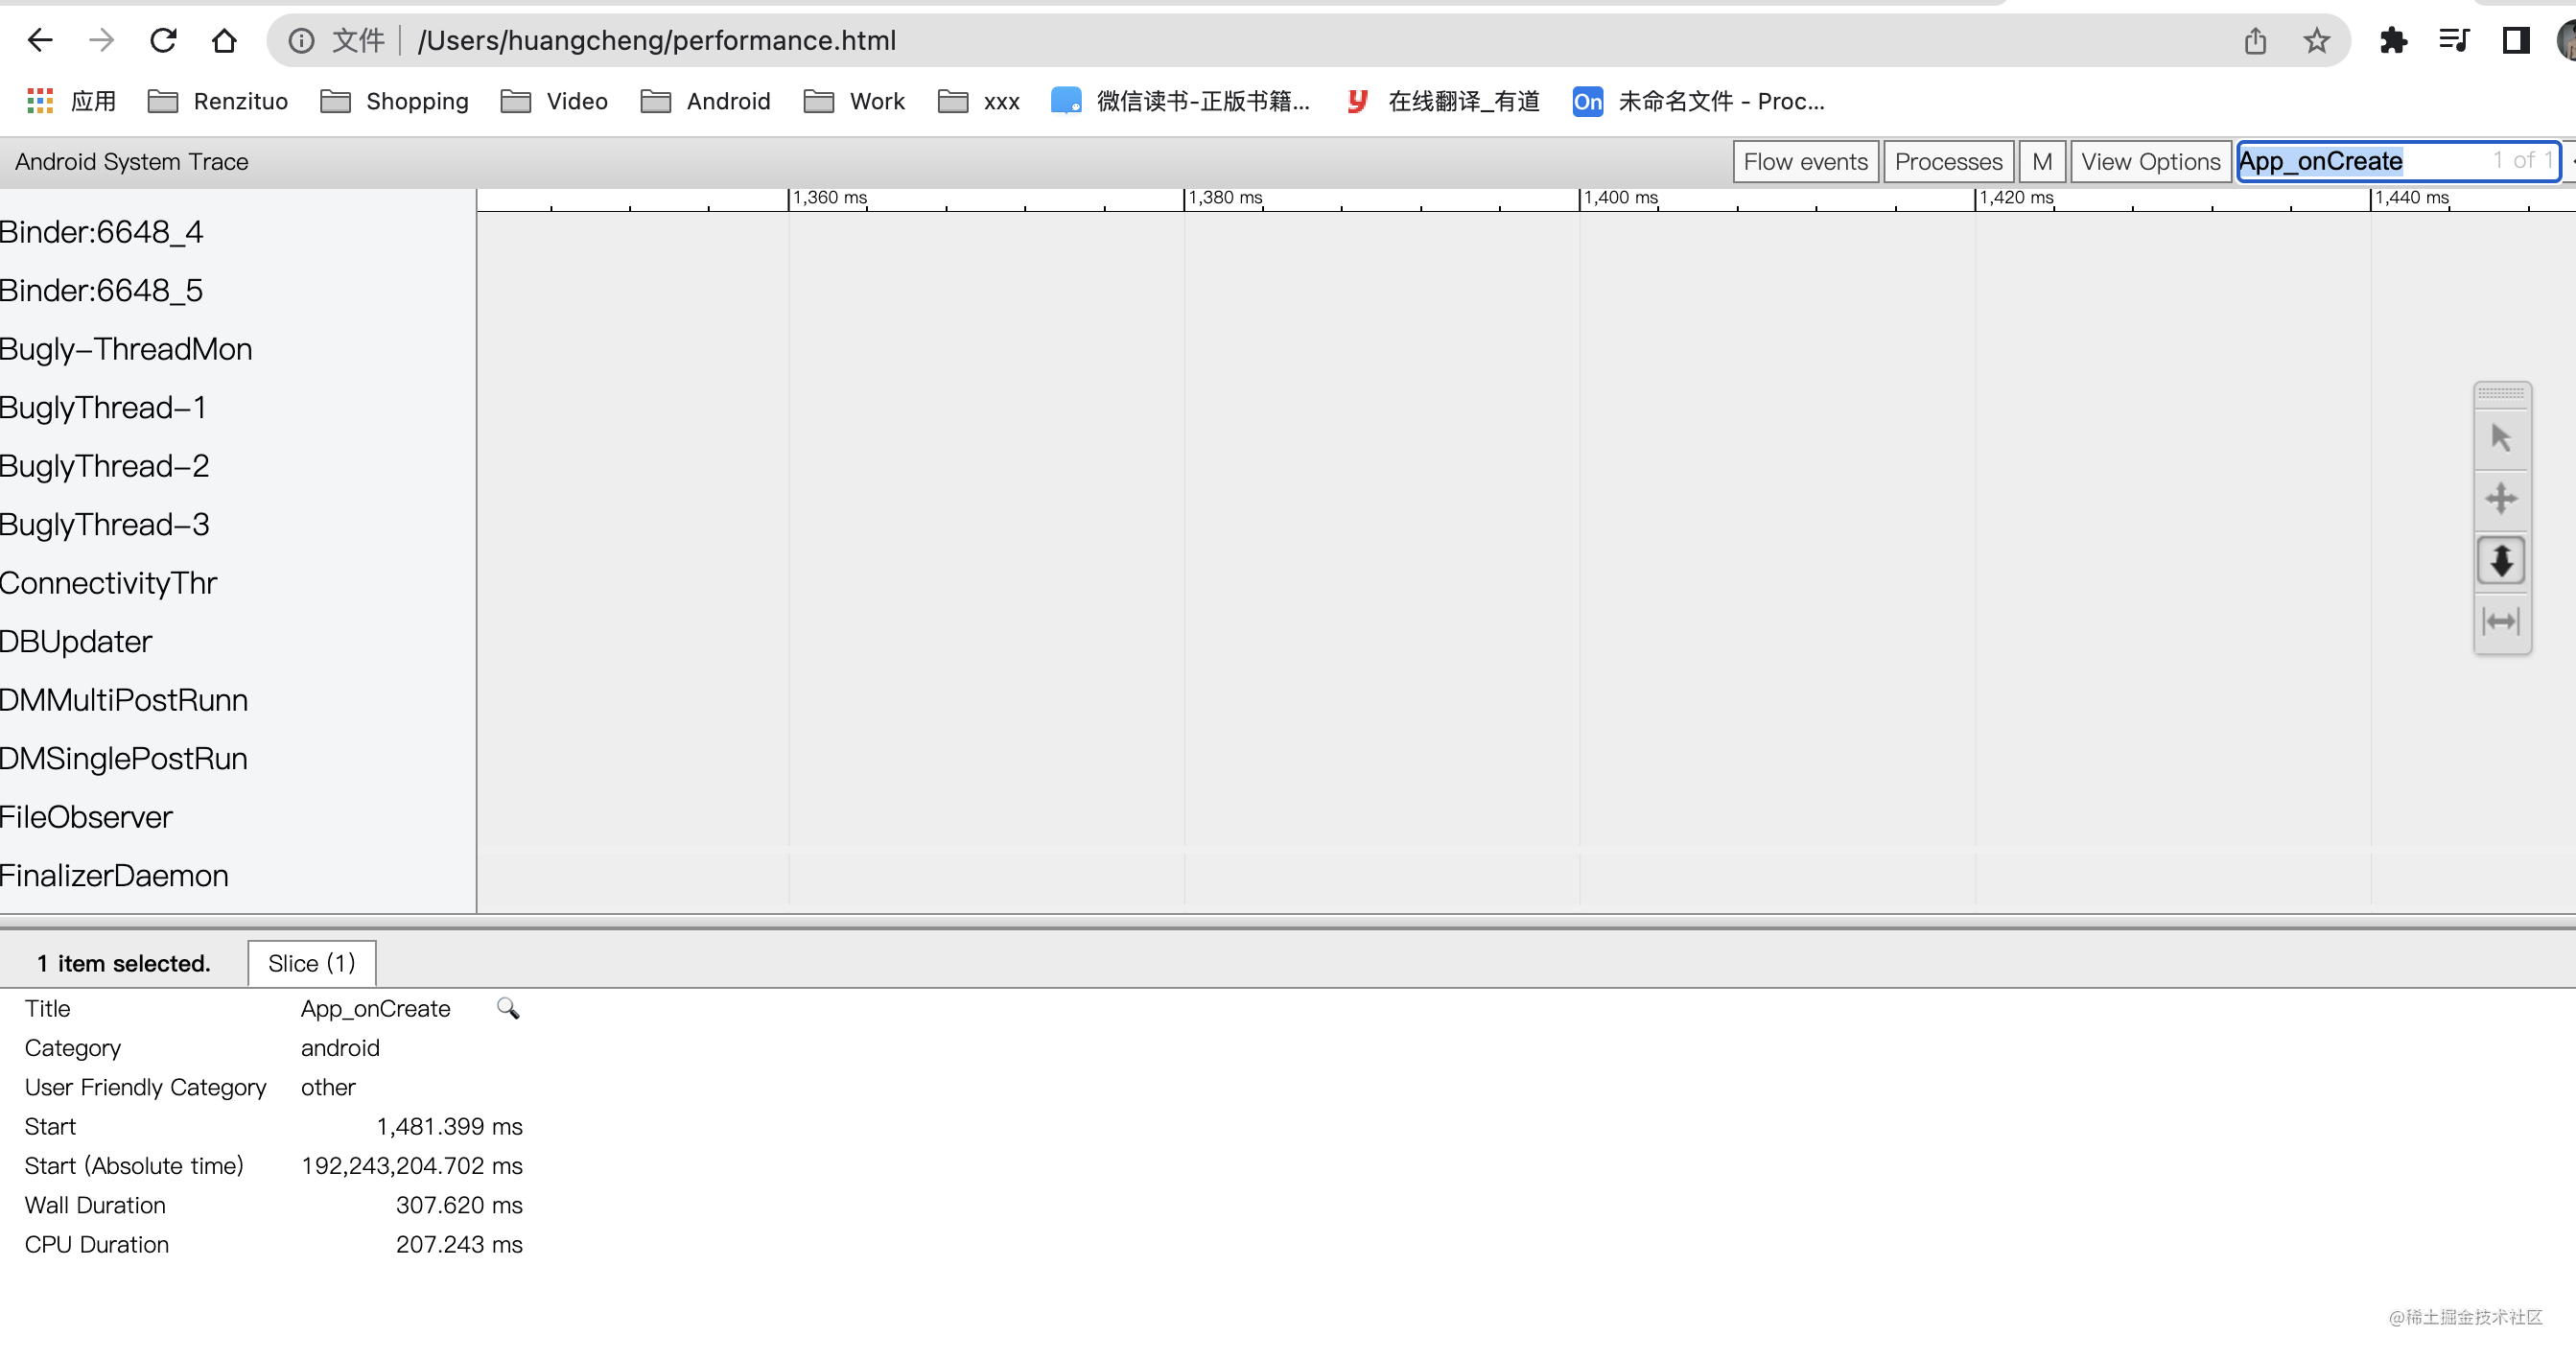Image resolution: width=2576 pixels, height=1360 pixels.
Task: Expand View Options menu
Action: pyautogui.click(x=2150, y=162)
